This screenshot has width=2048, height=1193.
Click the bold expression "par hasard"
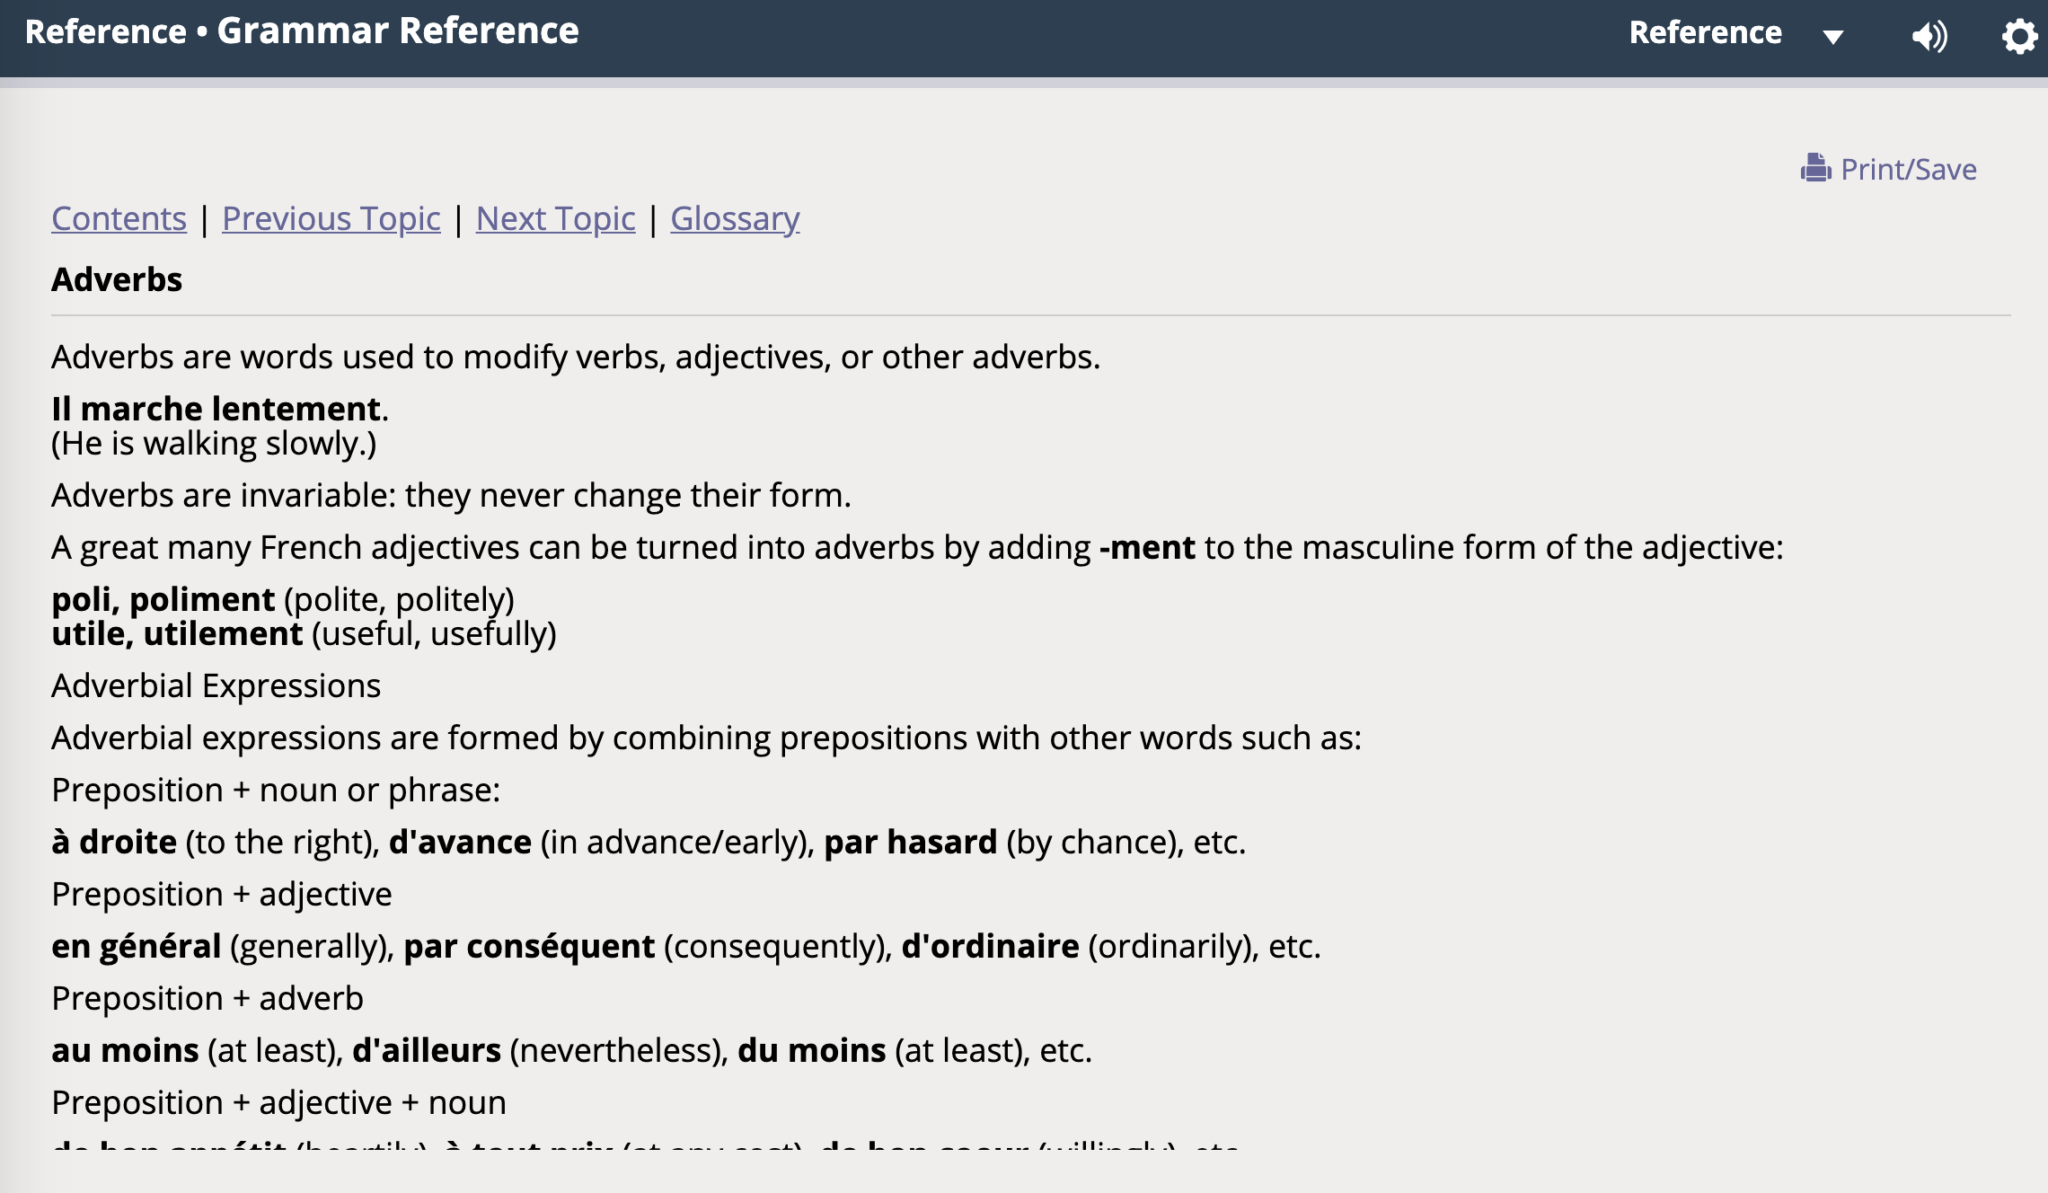(910, 842)
